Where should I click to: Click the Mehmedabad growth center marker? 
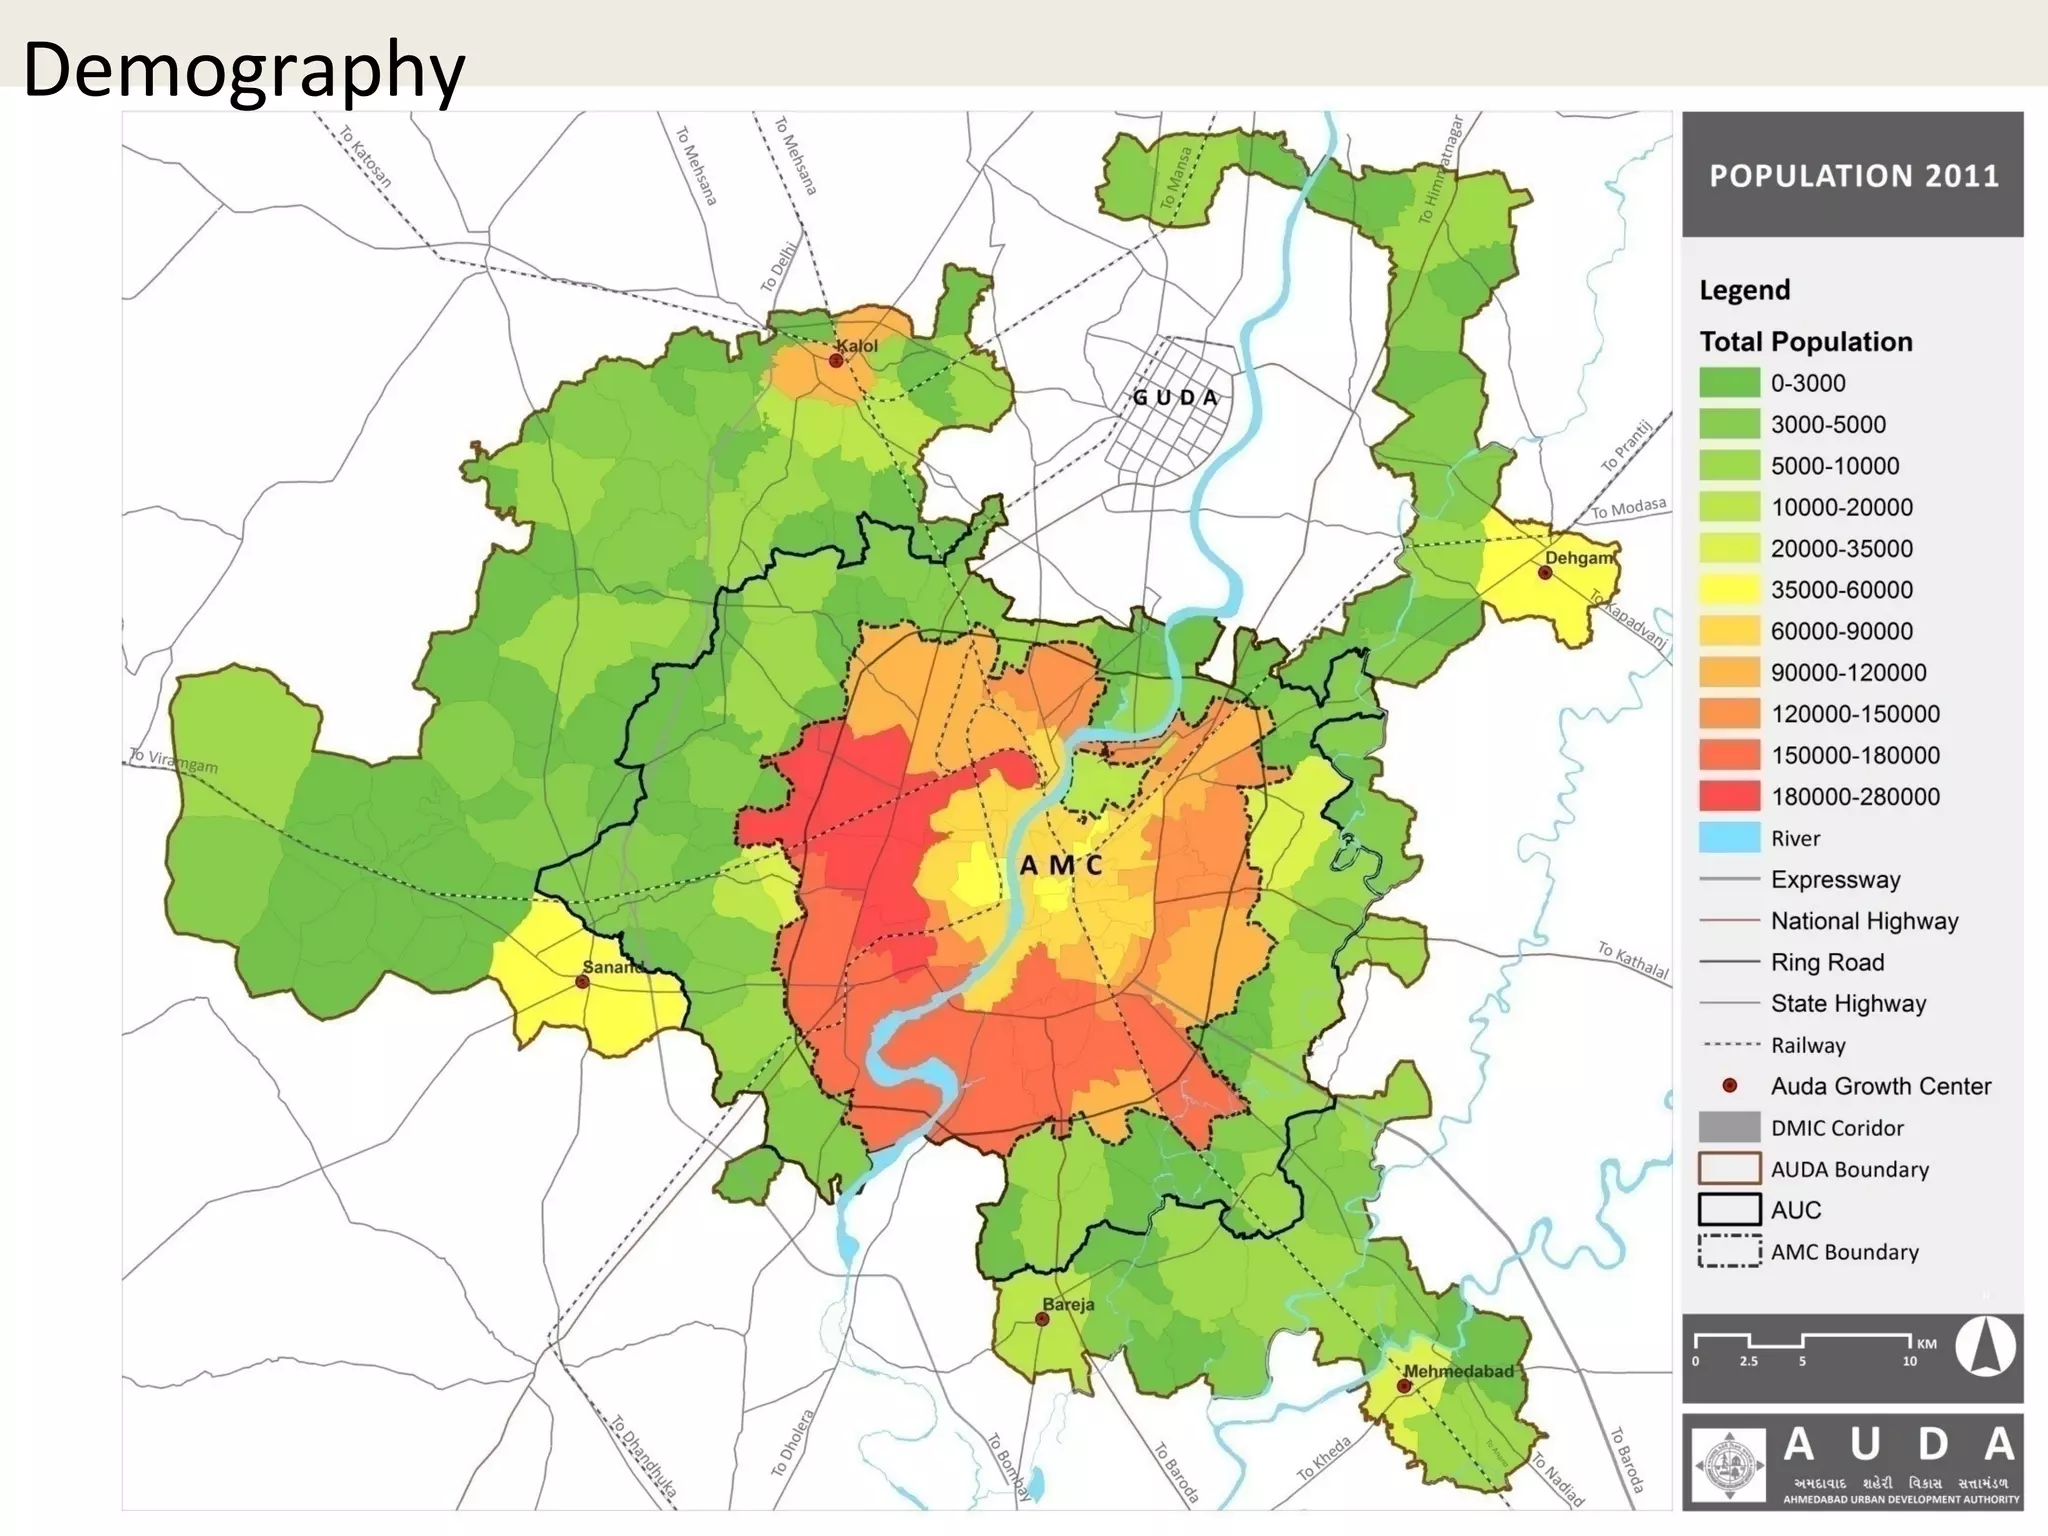pos(1404,1387)
